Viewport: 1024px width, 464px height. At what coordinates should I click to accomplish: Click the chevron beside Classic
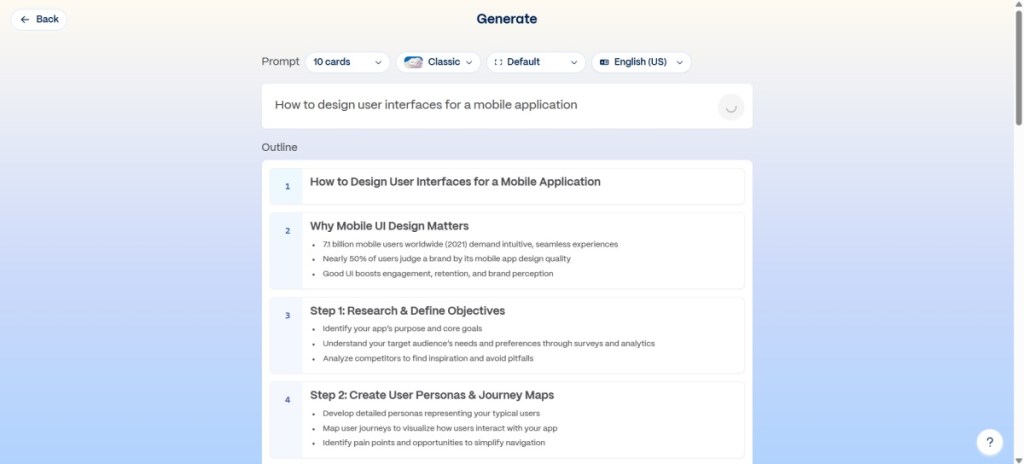(x=469, y=63)
